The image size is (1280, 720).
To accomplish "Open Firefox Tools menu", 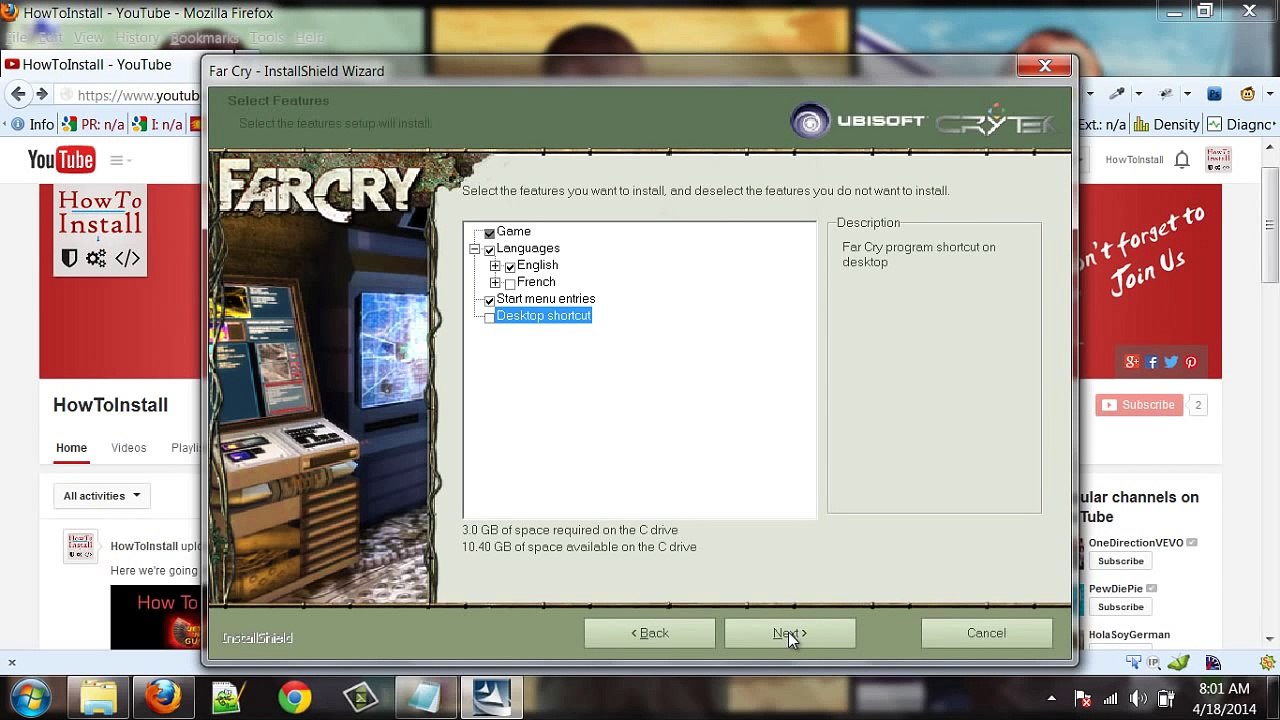I will click(x=267, y=38).
